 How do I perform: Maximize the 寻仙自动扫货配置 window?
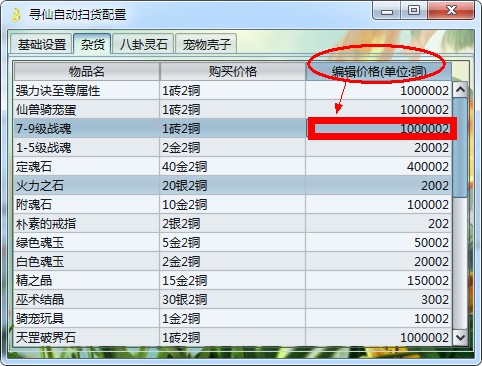414,11
